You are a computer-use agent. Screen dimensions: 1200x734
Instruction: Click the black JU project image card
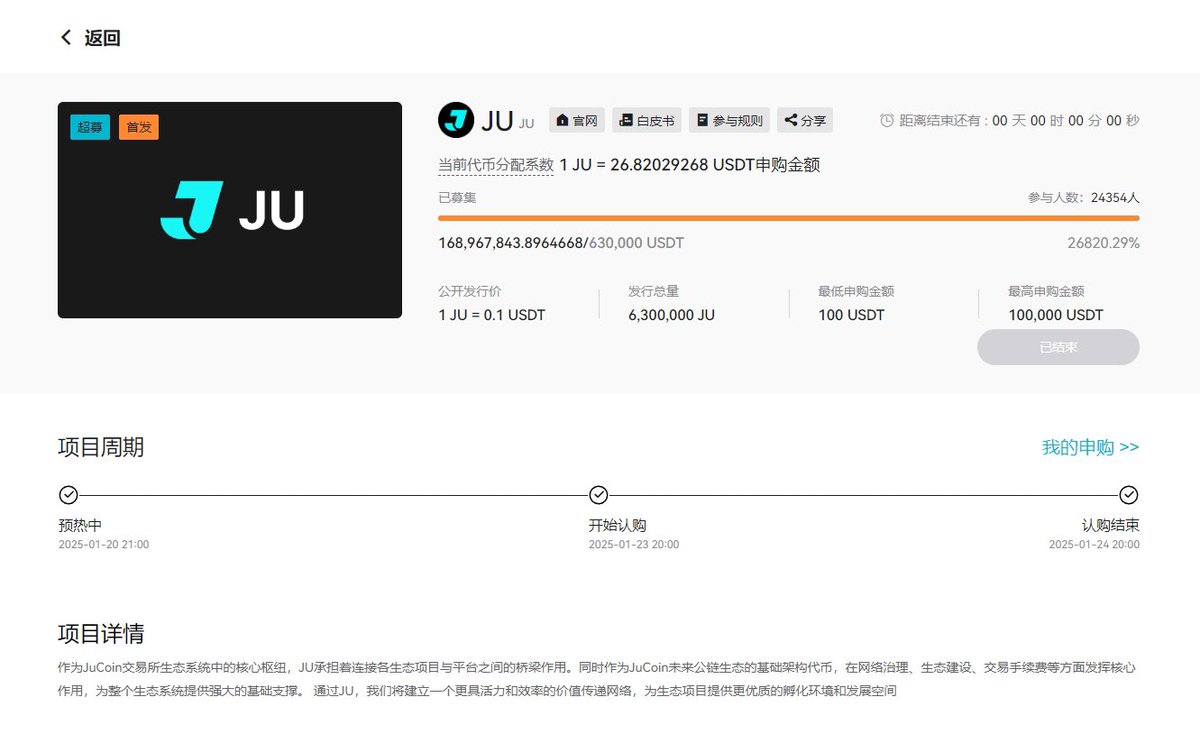tap(230, 210)
